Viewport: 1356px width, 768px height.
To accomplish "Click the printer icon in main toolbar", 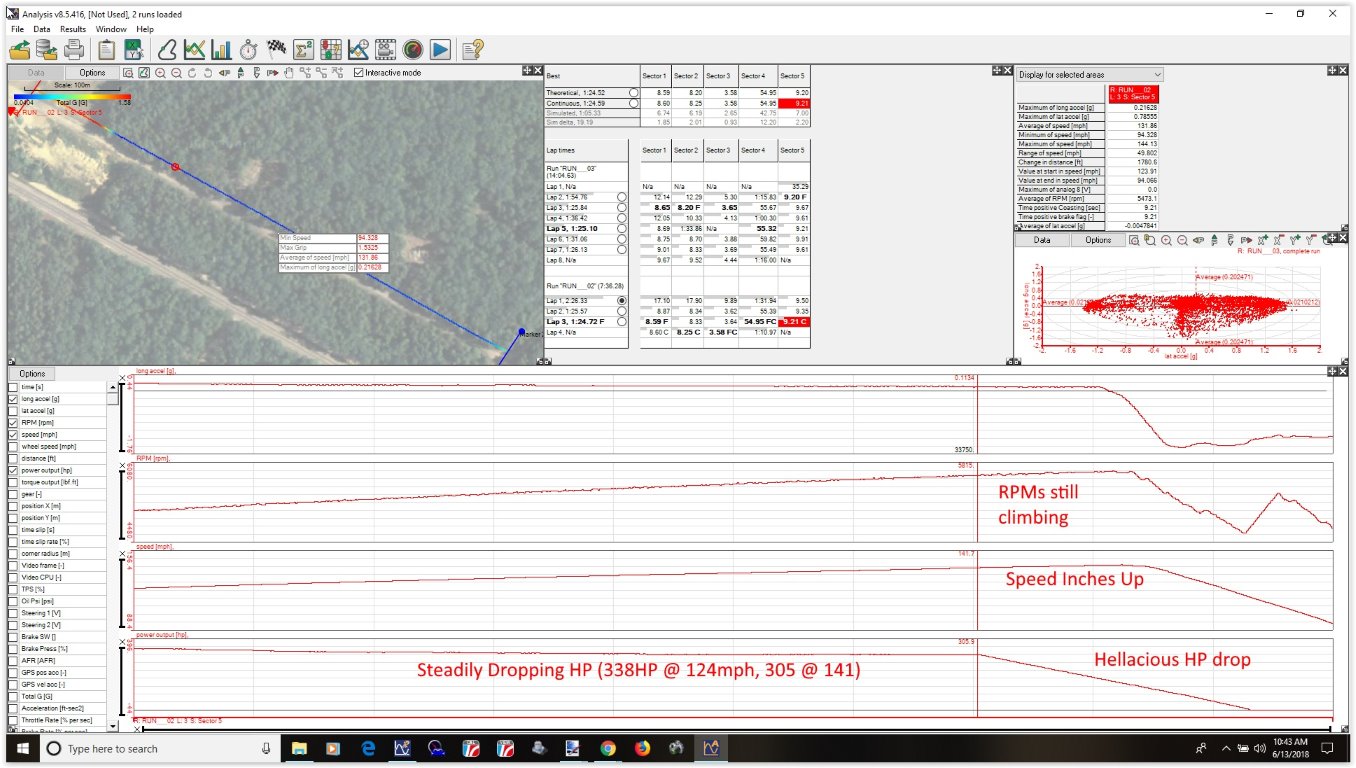I will point(73,49).
